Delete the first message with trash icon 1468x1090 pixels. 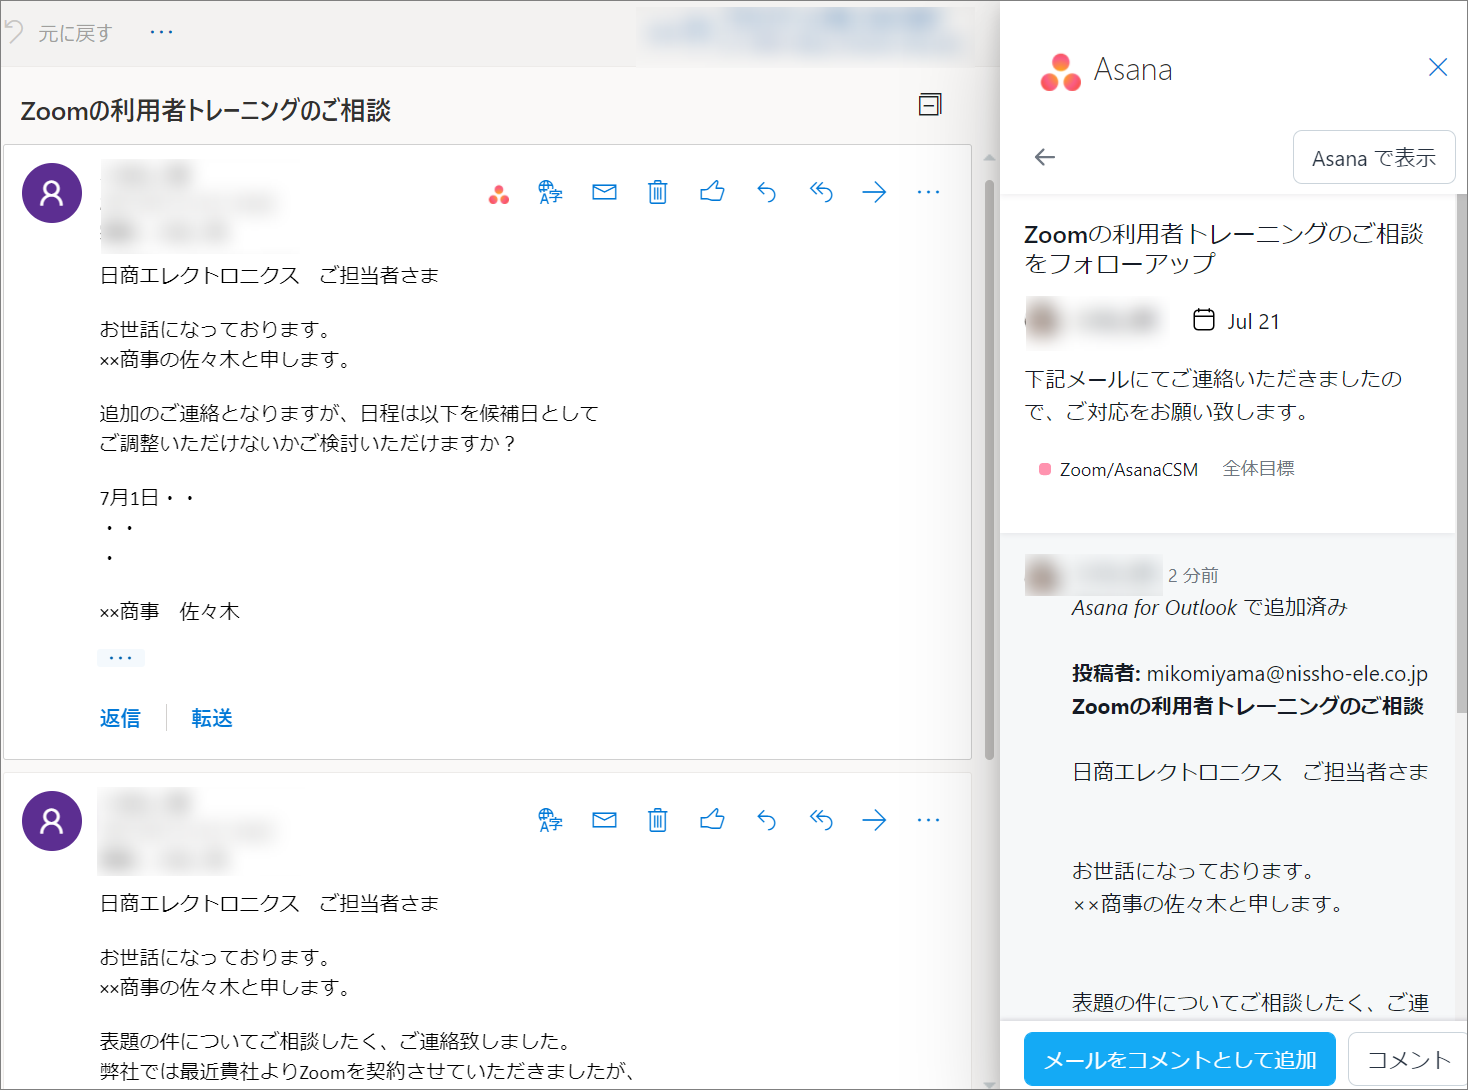pos(657,192)
